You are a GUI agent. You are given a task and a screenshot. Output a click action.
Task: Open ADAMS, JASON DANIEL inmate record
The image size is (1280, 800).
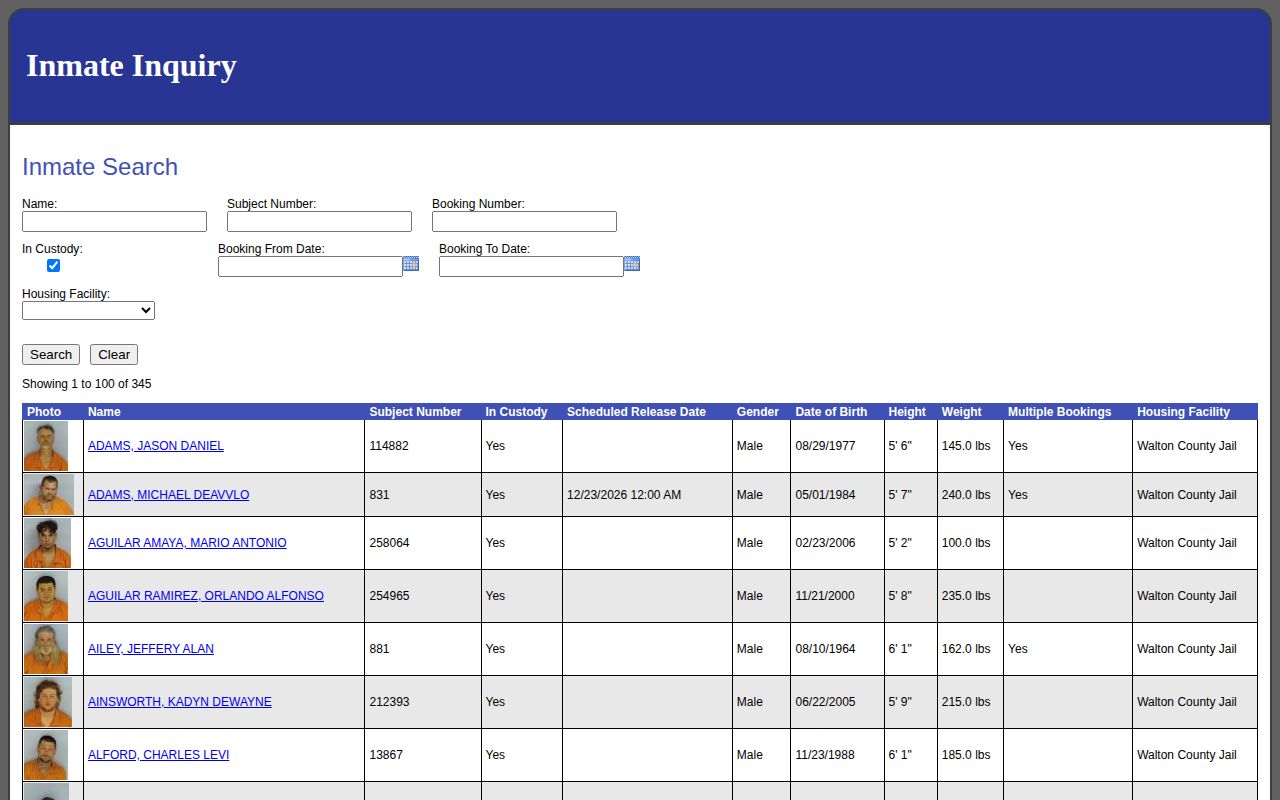pos(156,446)
